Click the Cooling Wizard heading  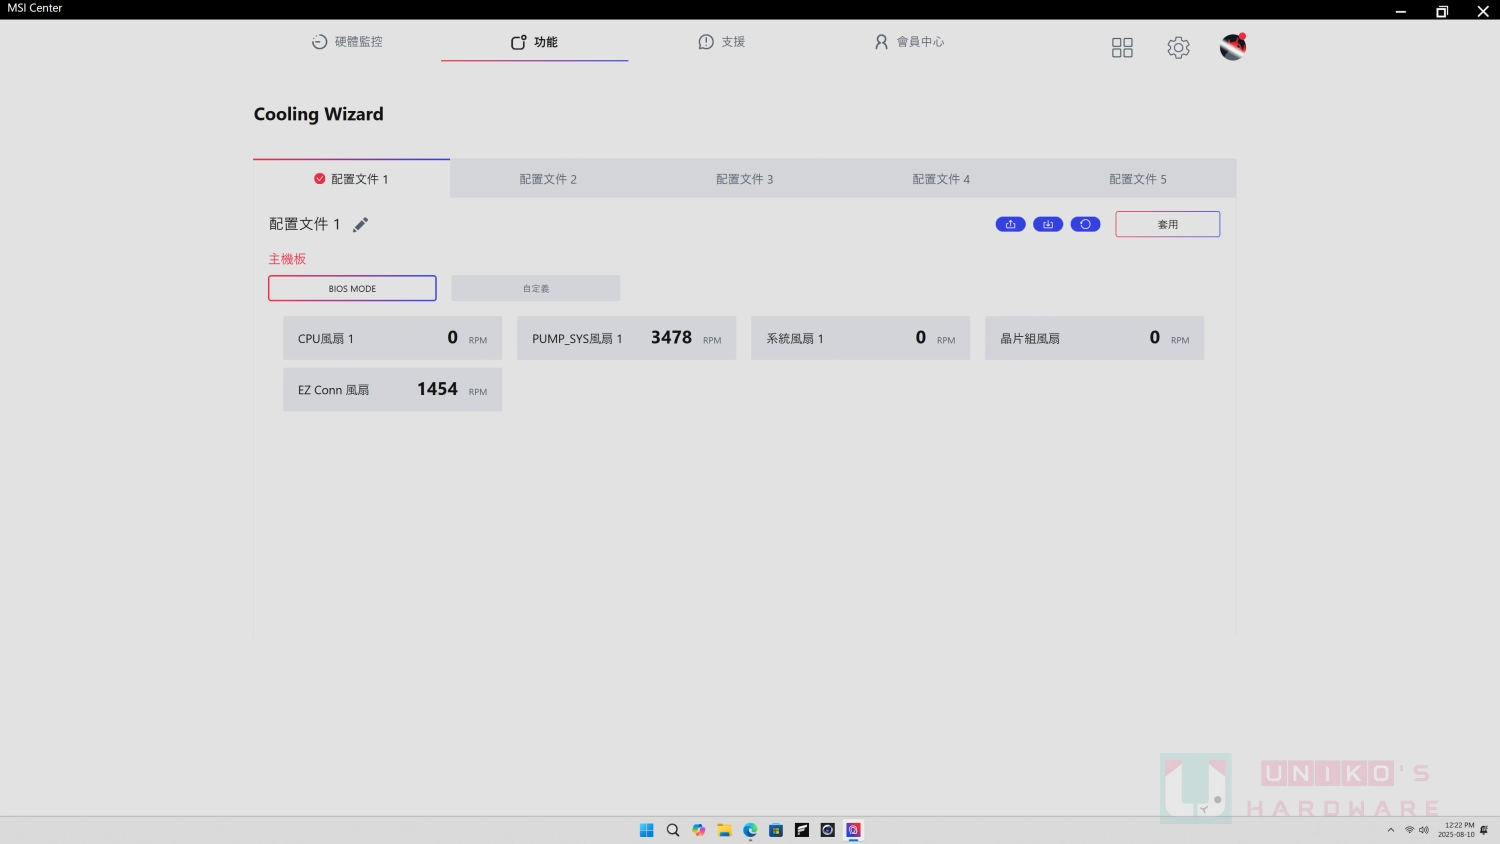tap(318, 114)
